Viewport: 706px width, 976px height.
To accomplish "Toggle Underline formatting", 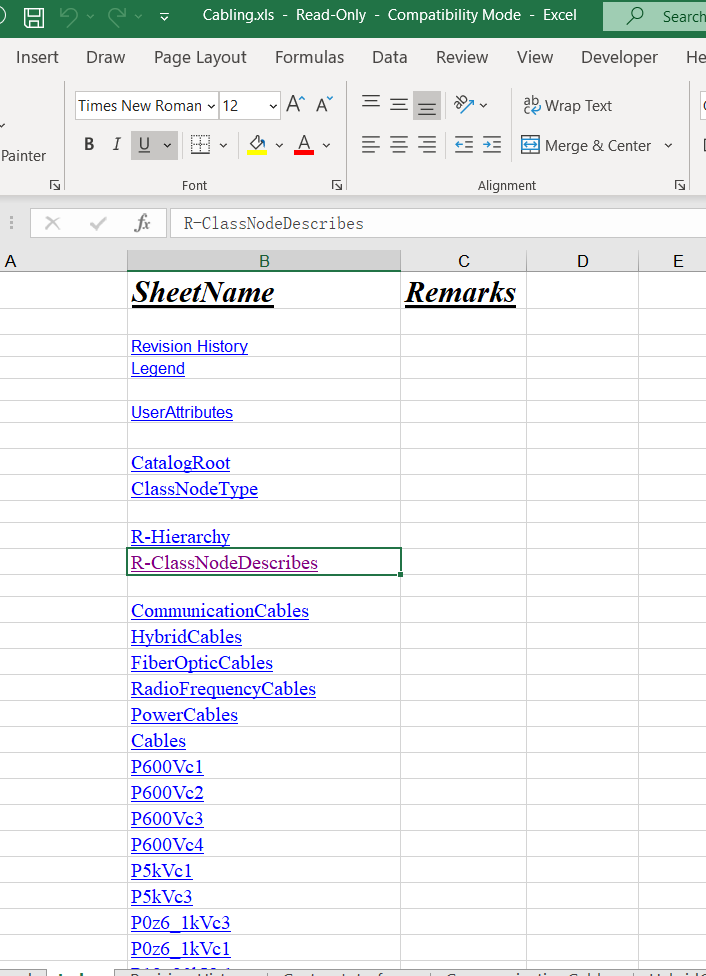I will [144, 145].
